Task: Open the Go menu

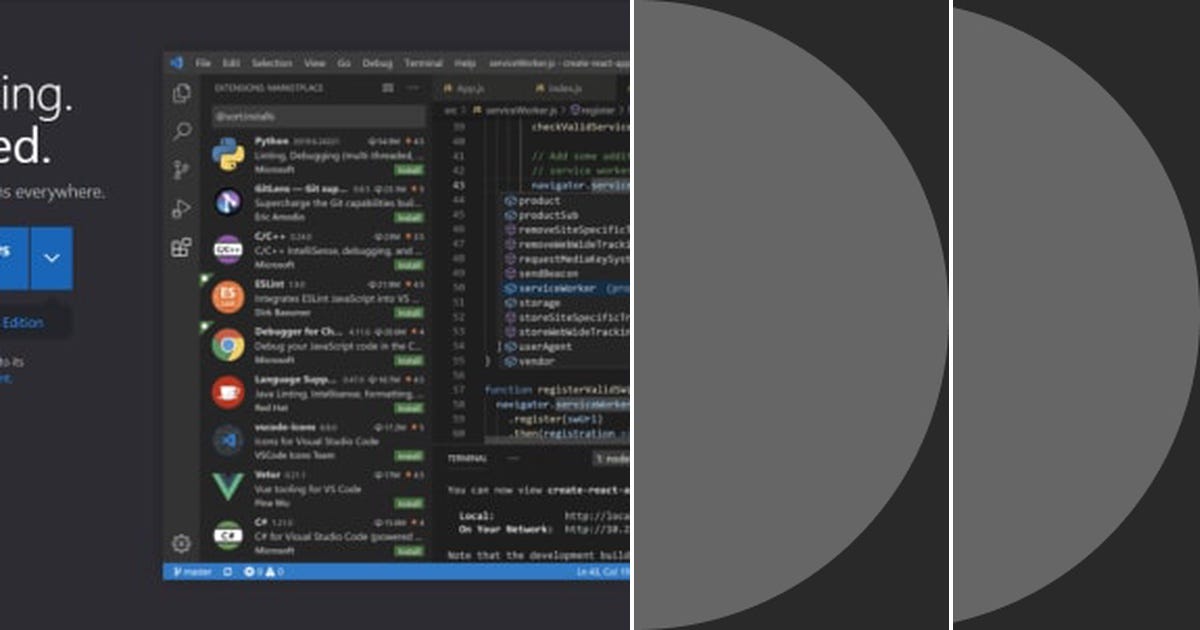Action: pyautogui.click(x=344, y=63)
